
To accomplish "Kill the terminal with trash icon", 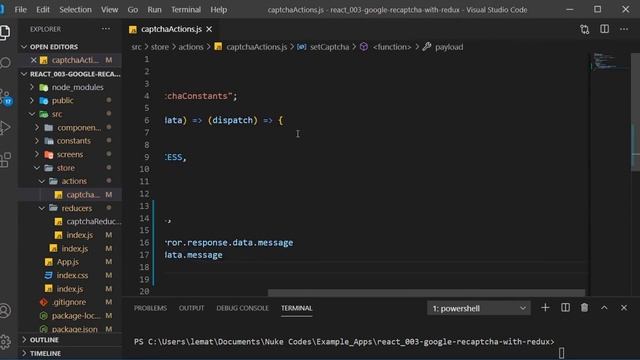I will (x=584, y=308).
